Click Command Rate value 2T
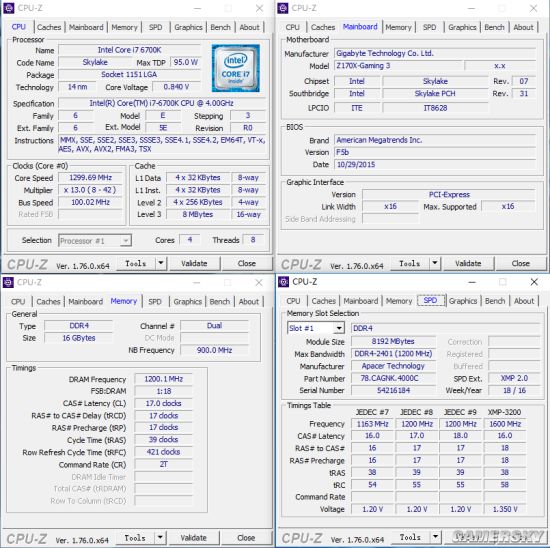The width and height of the screenshot is (550, 548). tap(163, 464)
